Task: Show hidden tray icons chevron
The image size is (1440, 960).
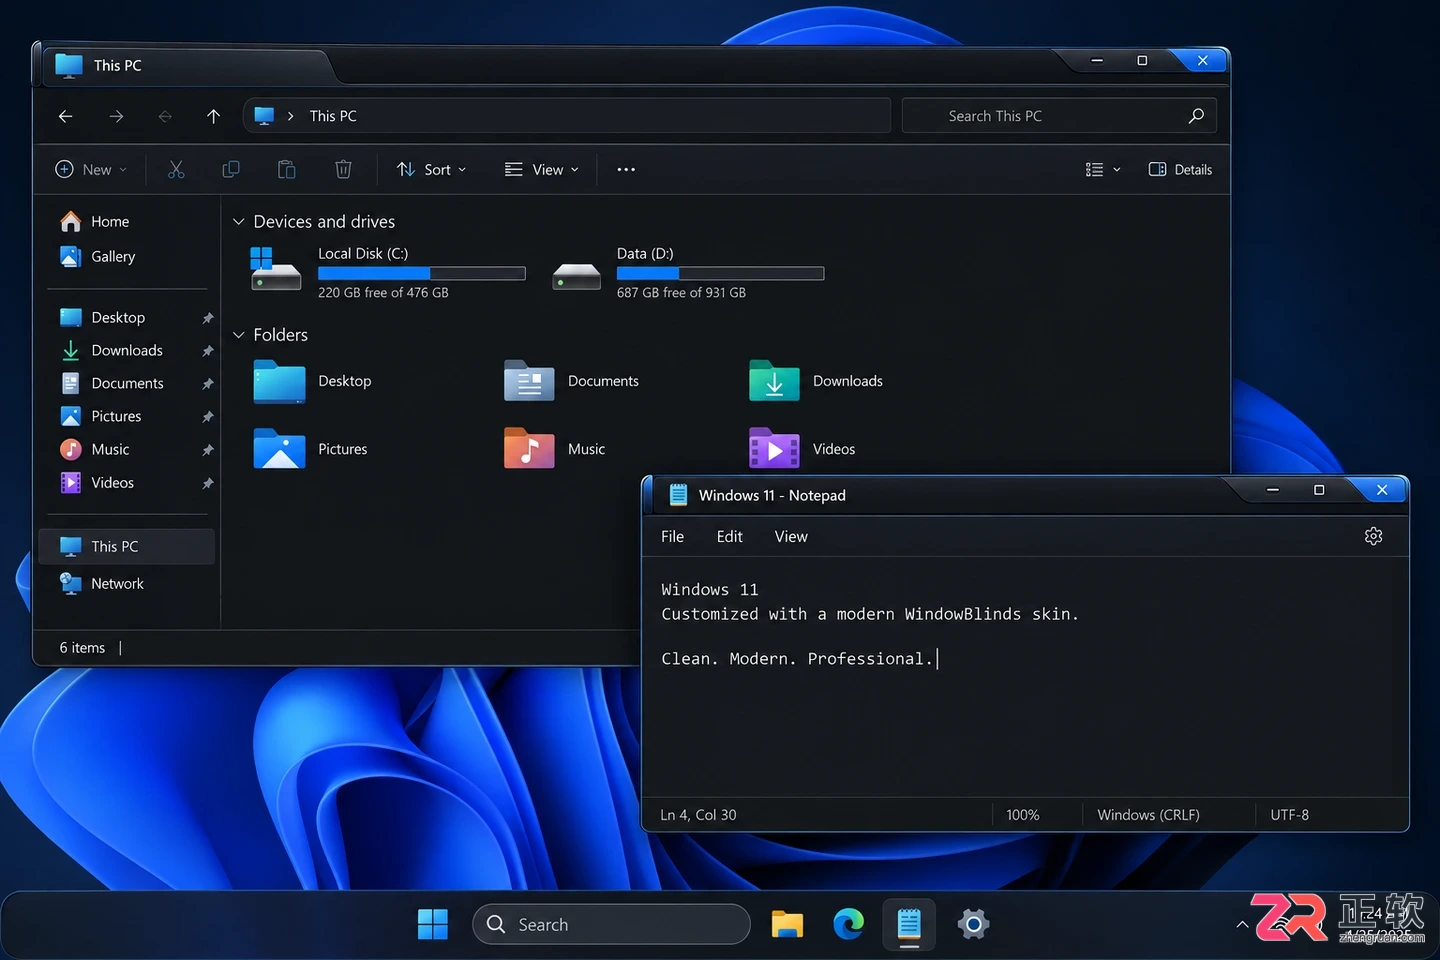Action: coord(1242,925)
